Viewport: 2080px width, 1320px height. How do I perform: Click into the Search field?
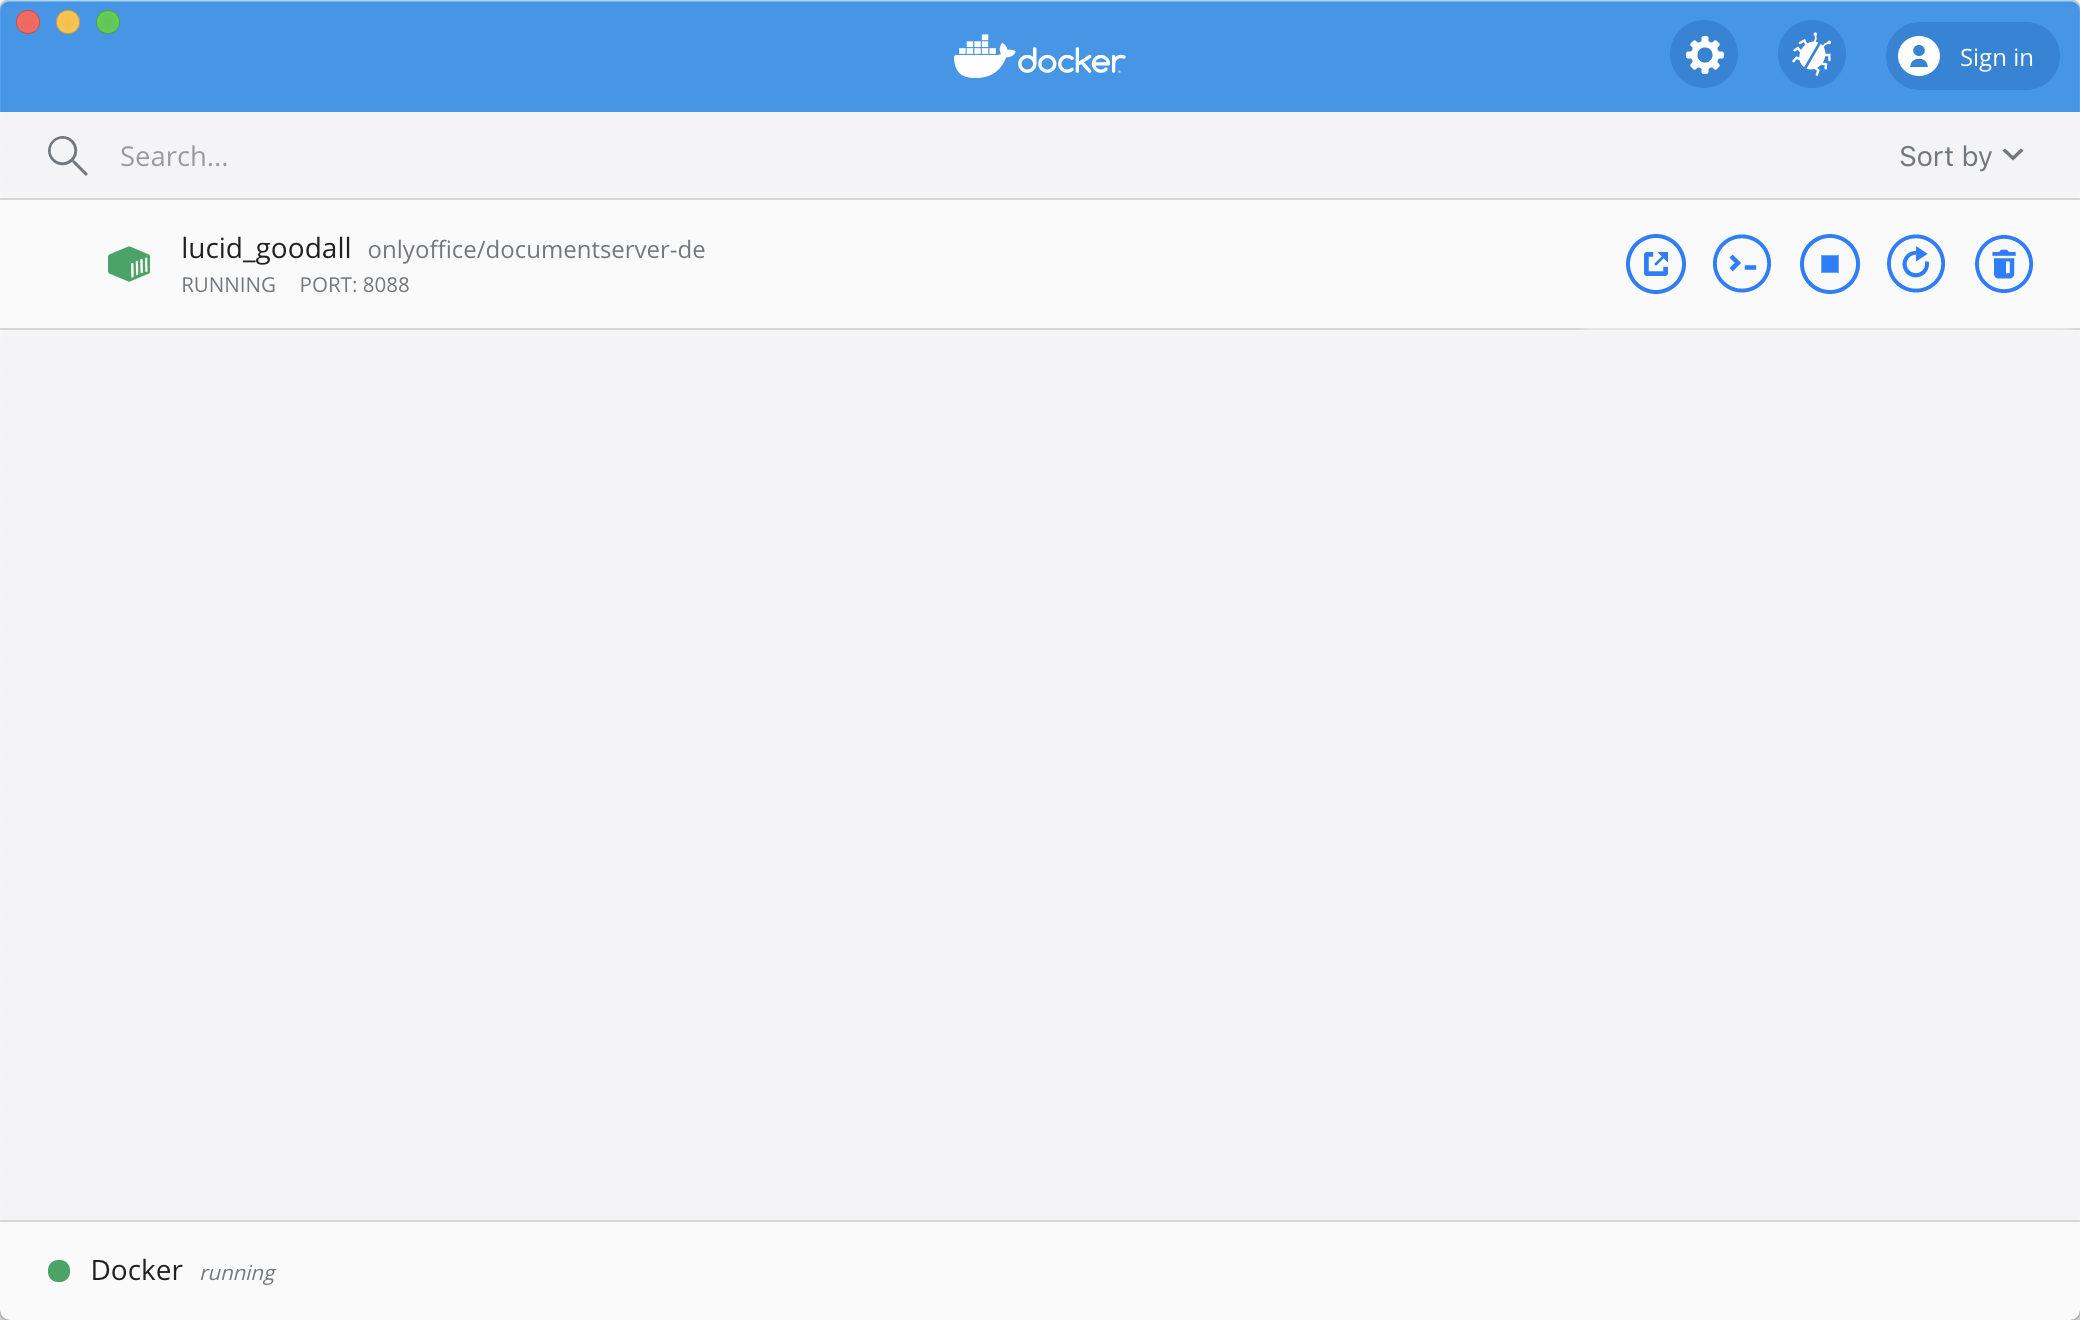[x=600, y=156]
